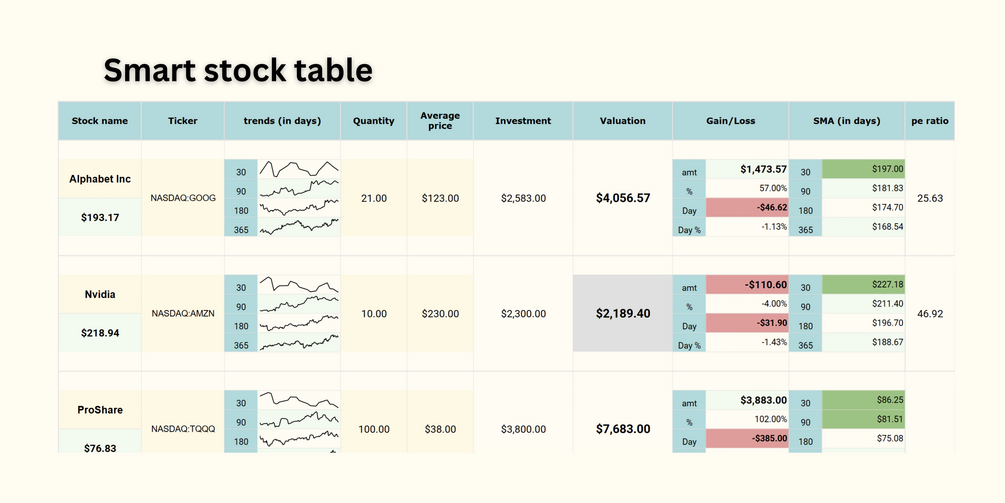Click the NASDAQ:GOOG ticker cell
Screen dimensions: 1005x503
click(x=183, y=198)
